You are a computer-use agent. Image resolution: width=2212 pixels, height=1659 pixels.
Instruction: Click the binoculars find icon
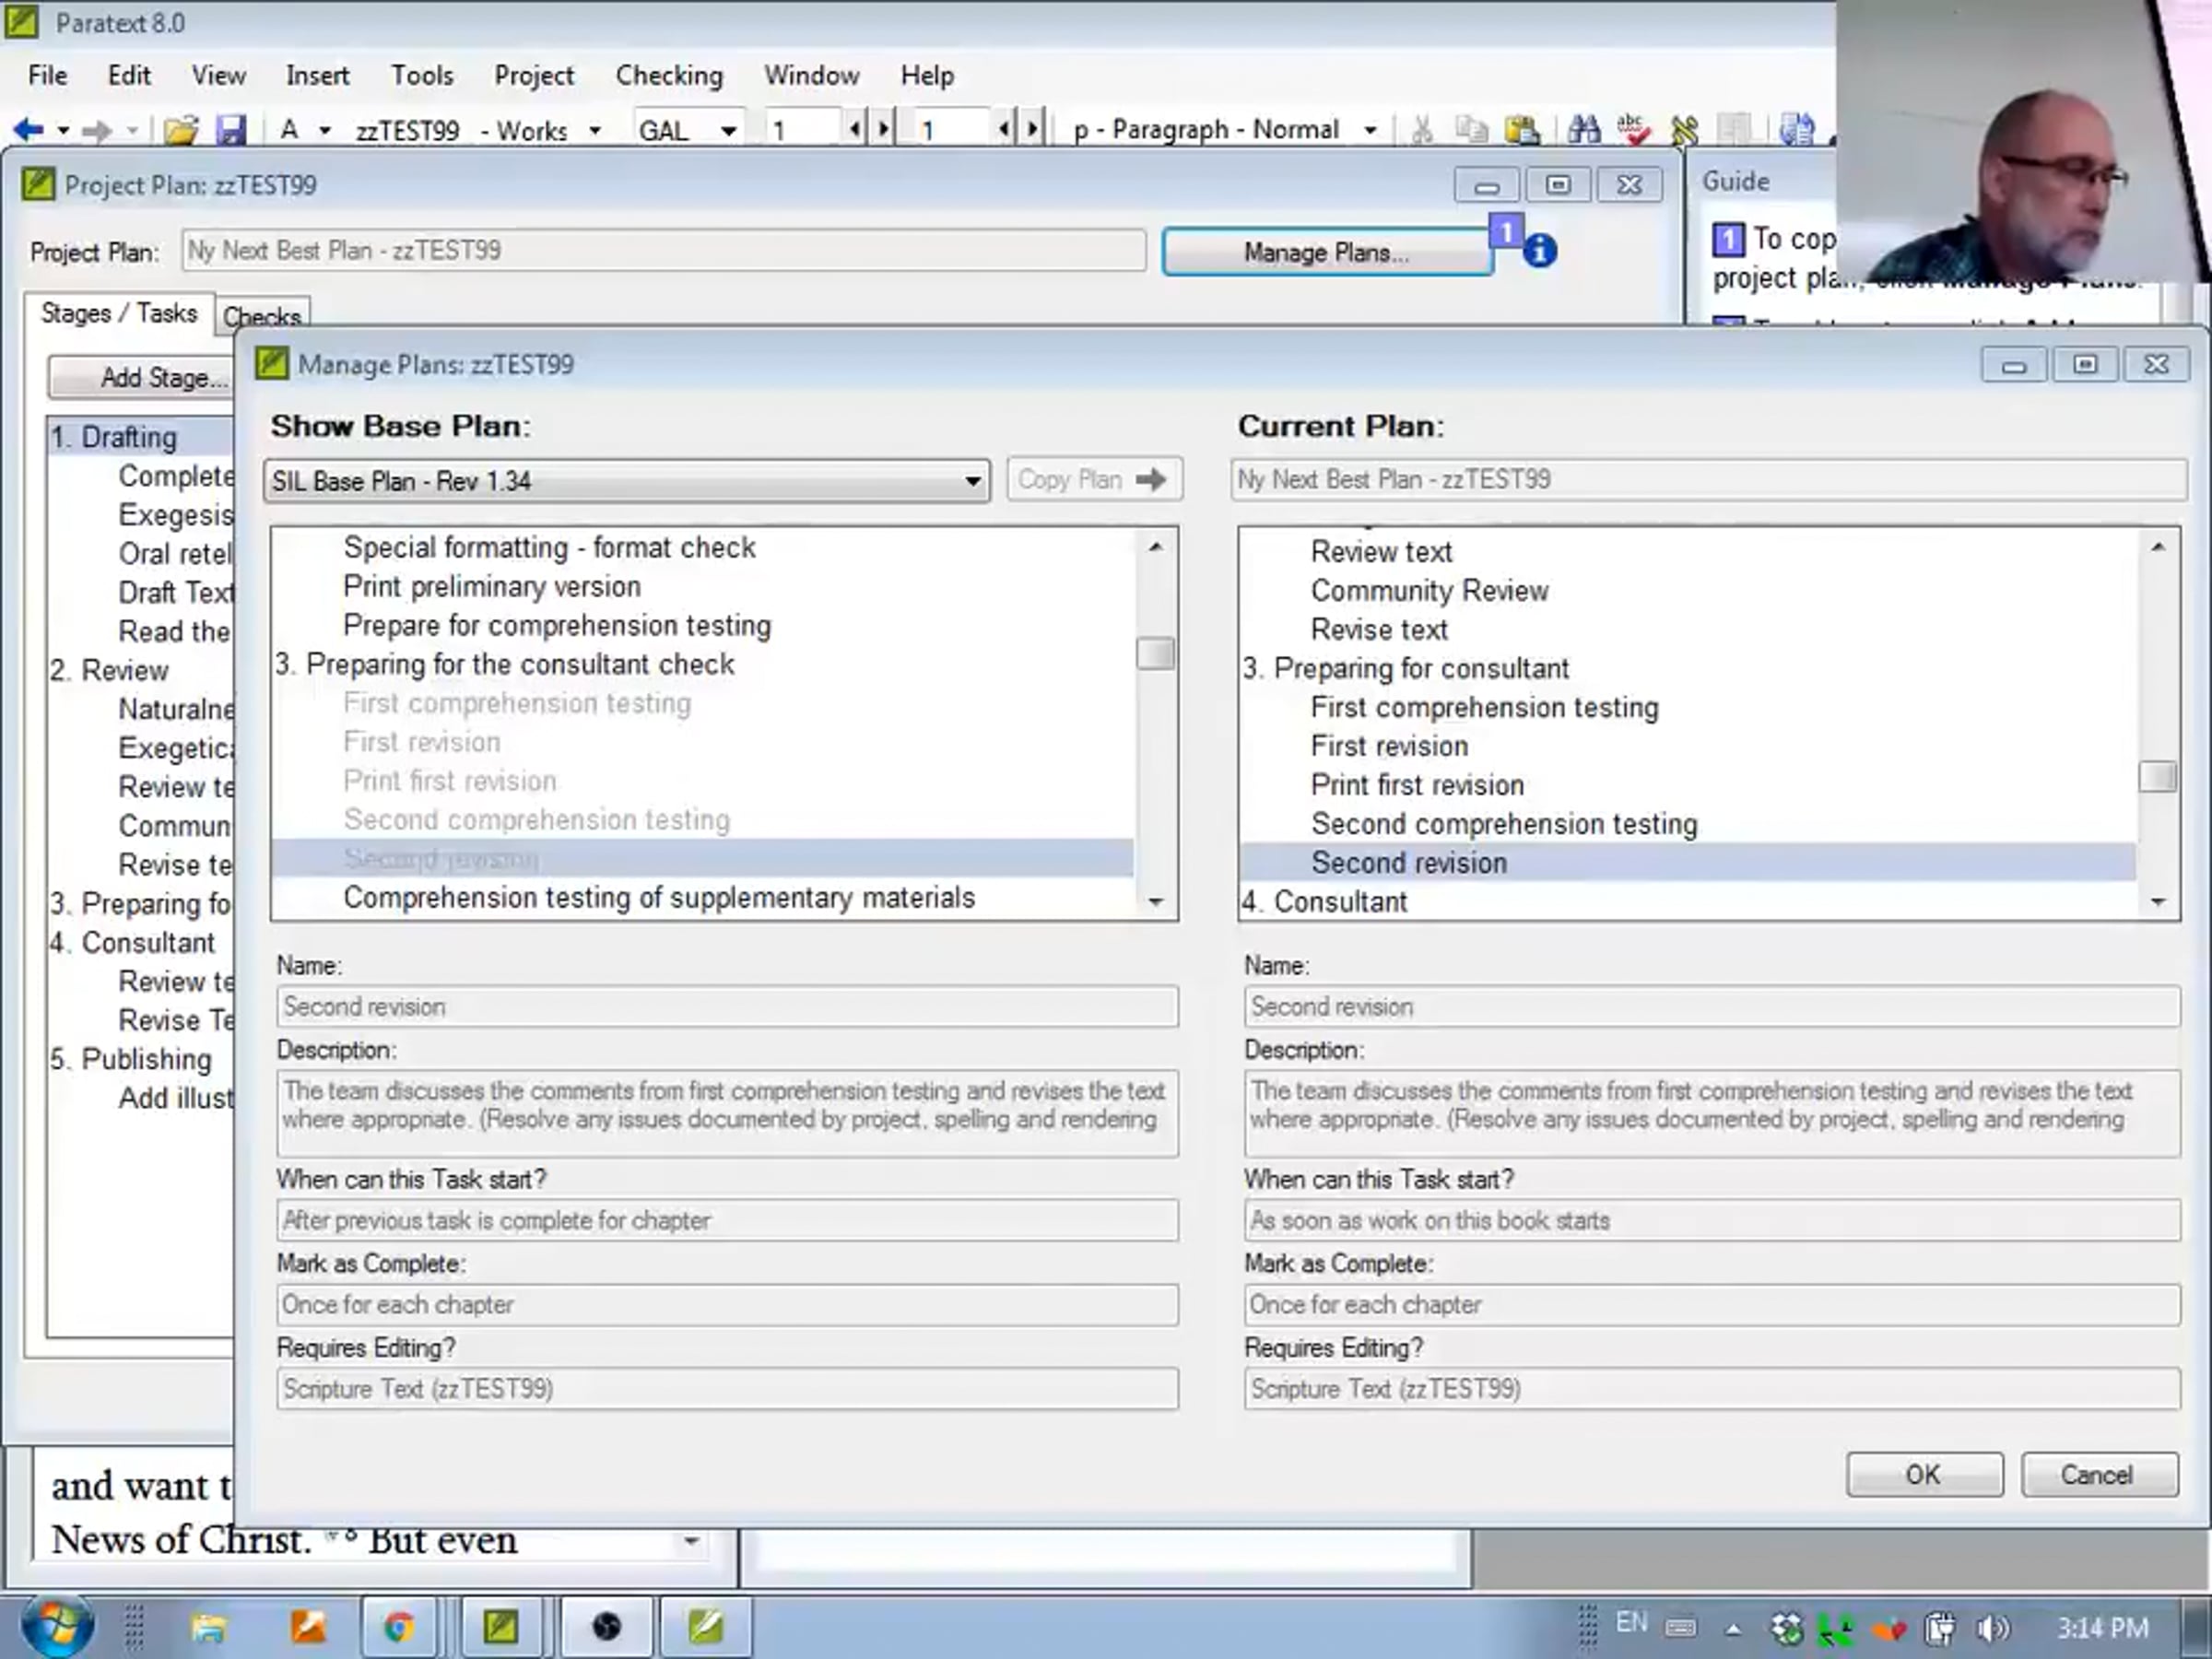[x=1583, y=129]
